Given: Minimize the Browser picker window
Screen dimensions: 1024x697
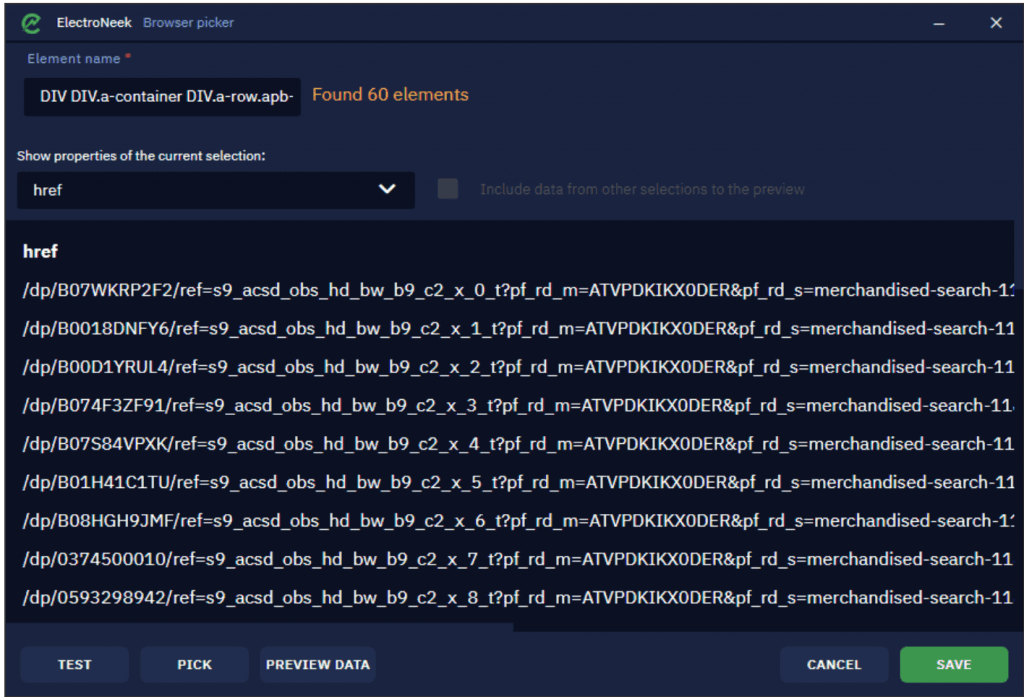Looking at the screenshot, I should click(938, 24).
